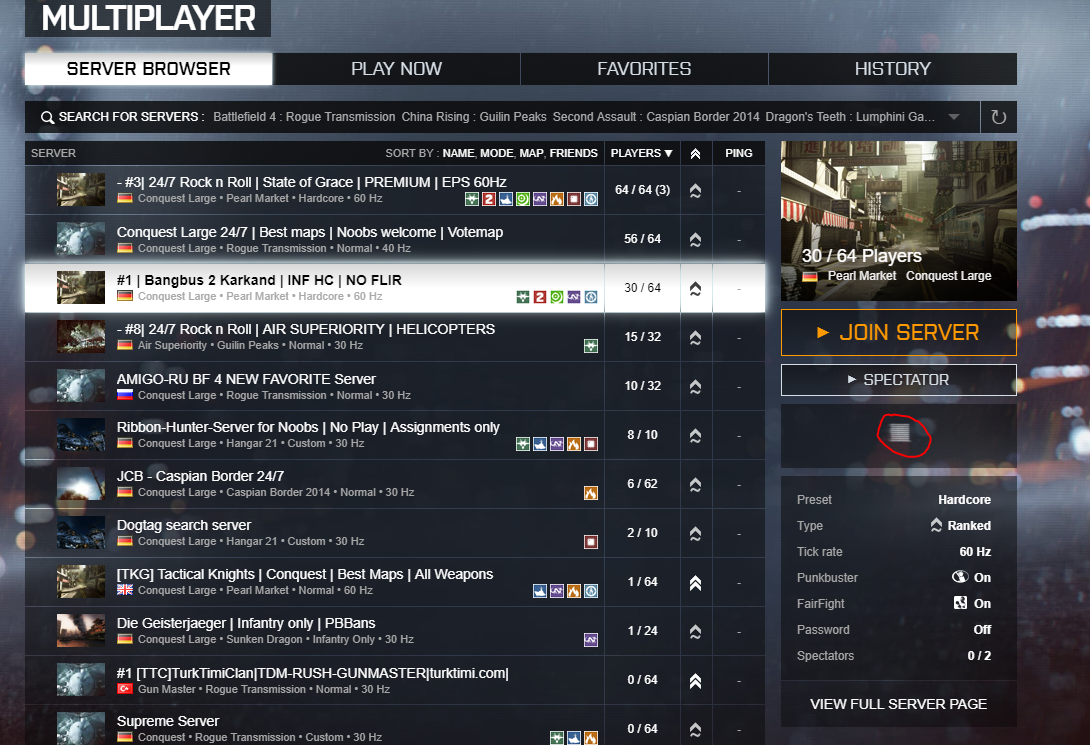
Task: Click the green target icon on Rock n Roll #3 row
Action: 523,199
